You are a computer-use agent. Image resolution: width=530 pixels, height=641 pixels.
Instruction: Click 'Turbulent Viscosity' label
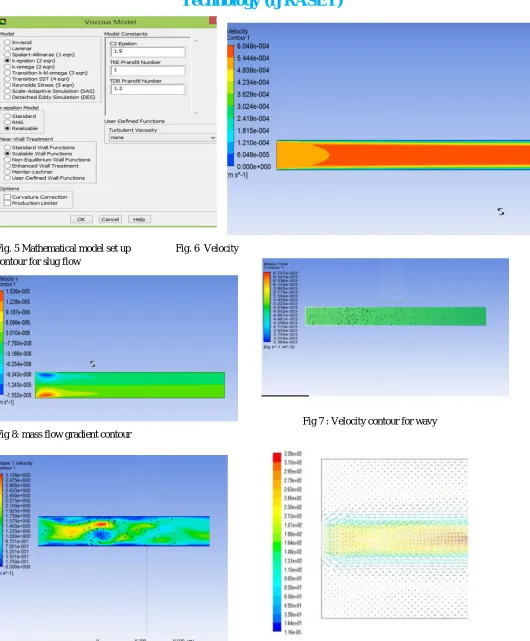[x=133, y=130]
